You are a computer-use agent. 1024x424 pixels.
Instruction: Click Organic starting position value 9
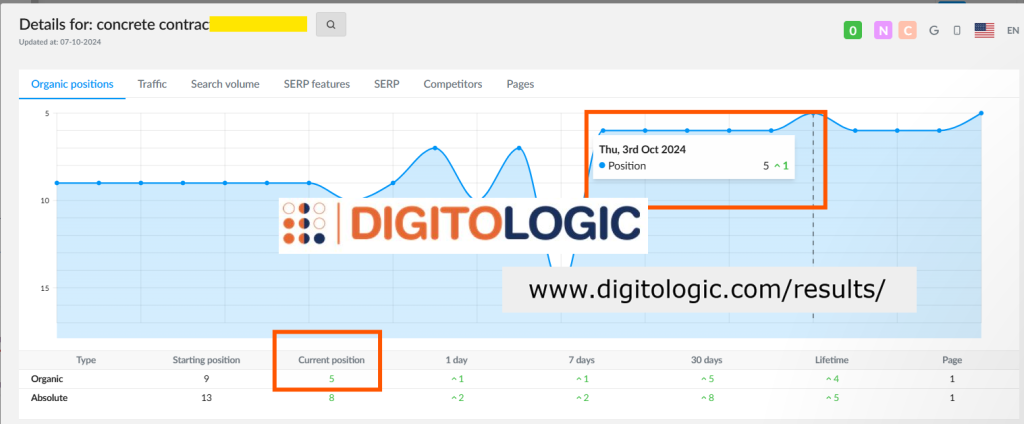pyautogui.click(x=206, y=378)
